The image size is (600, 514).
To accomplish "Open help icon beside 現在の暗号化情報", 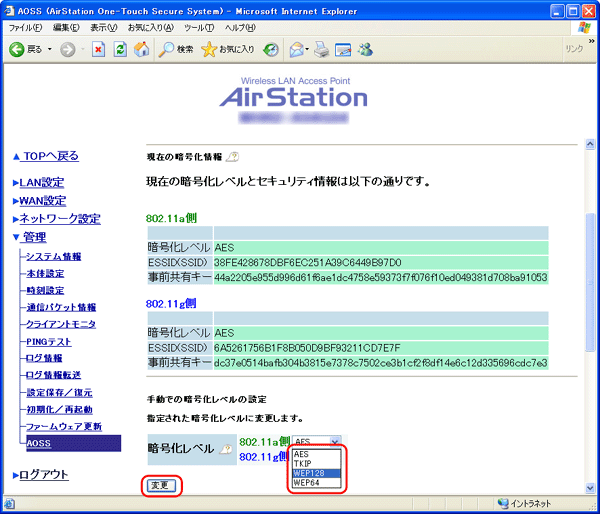I will pos(232,157).
